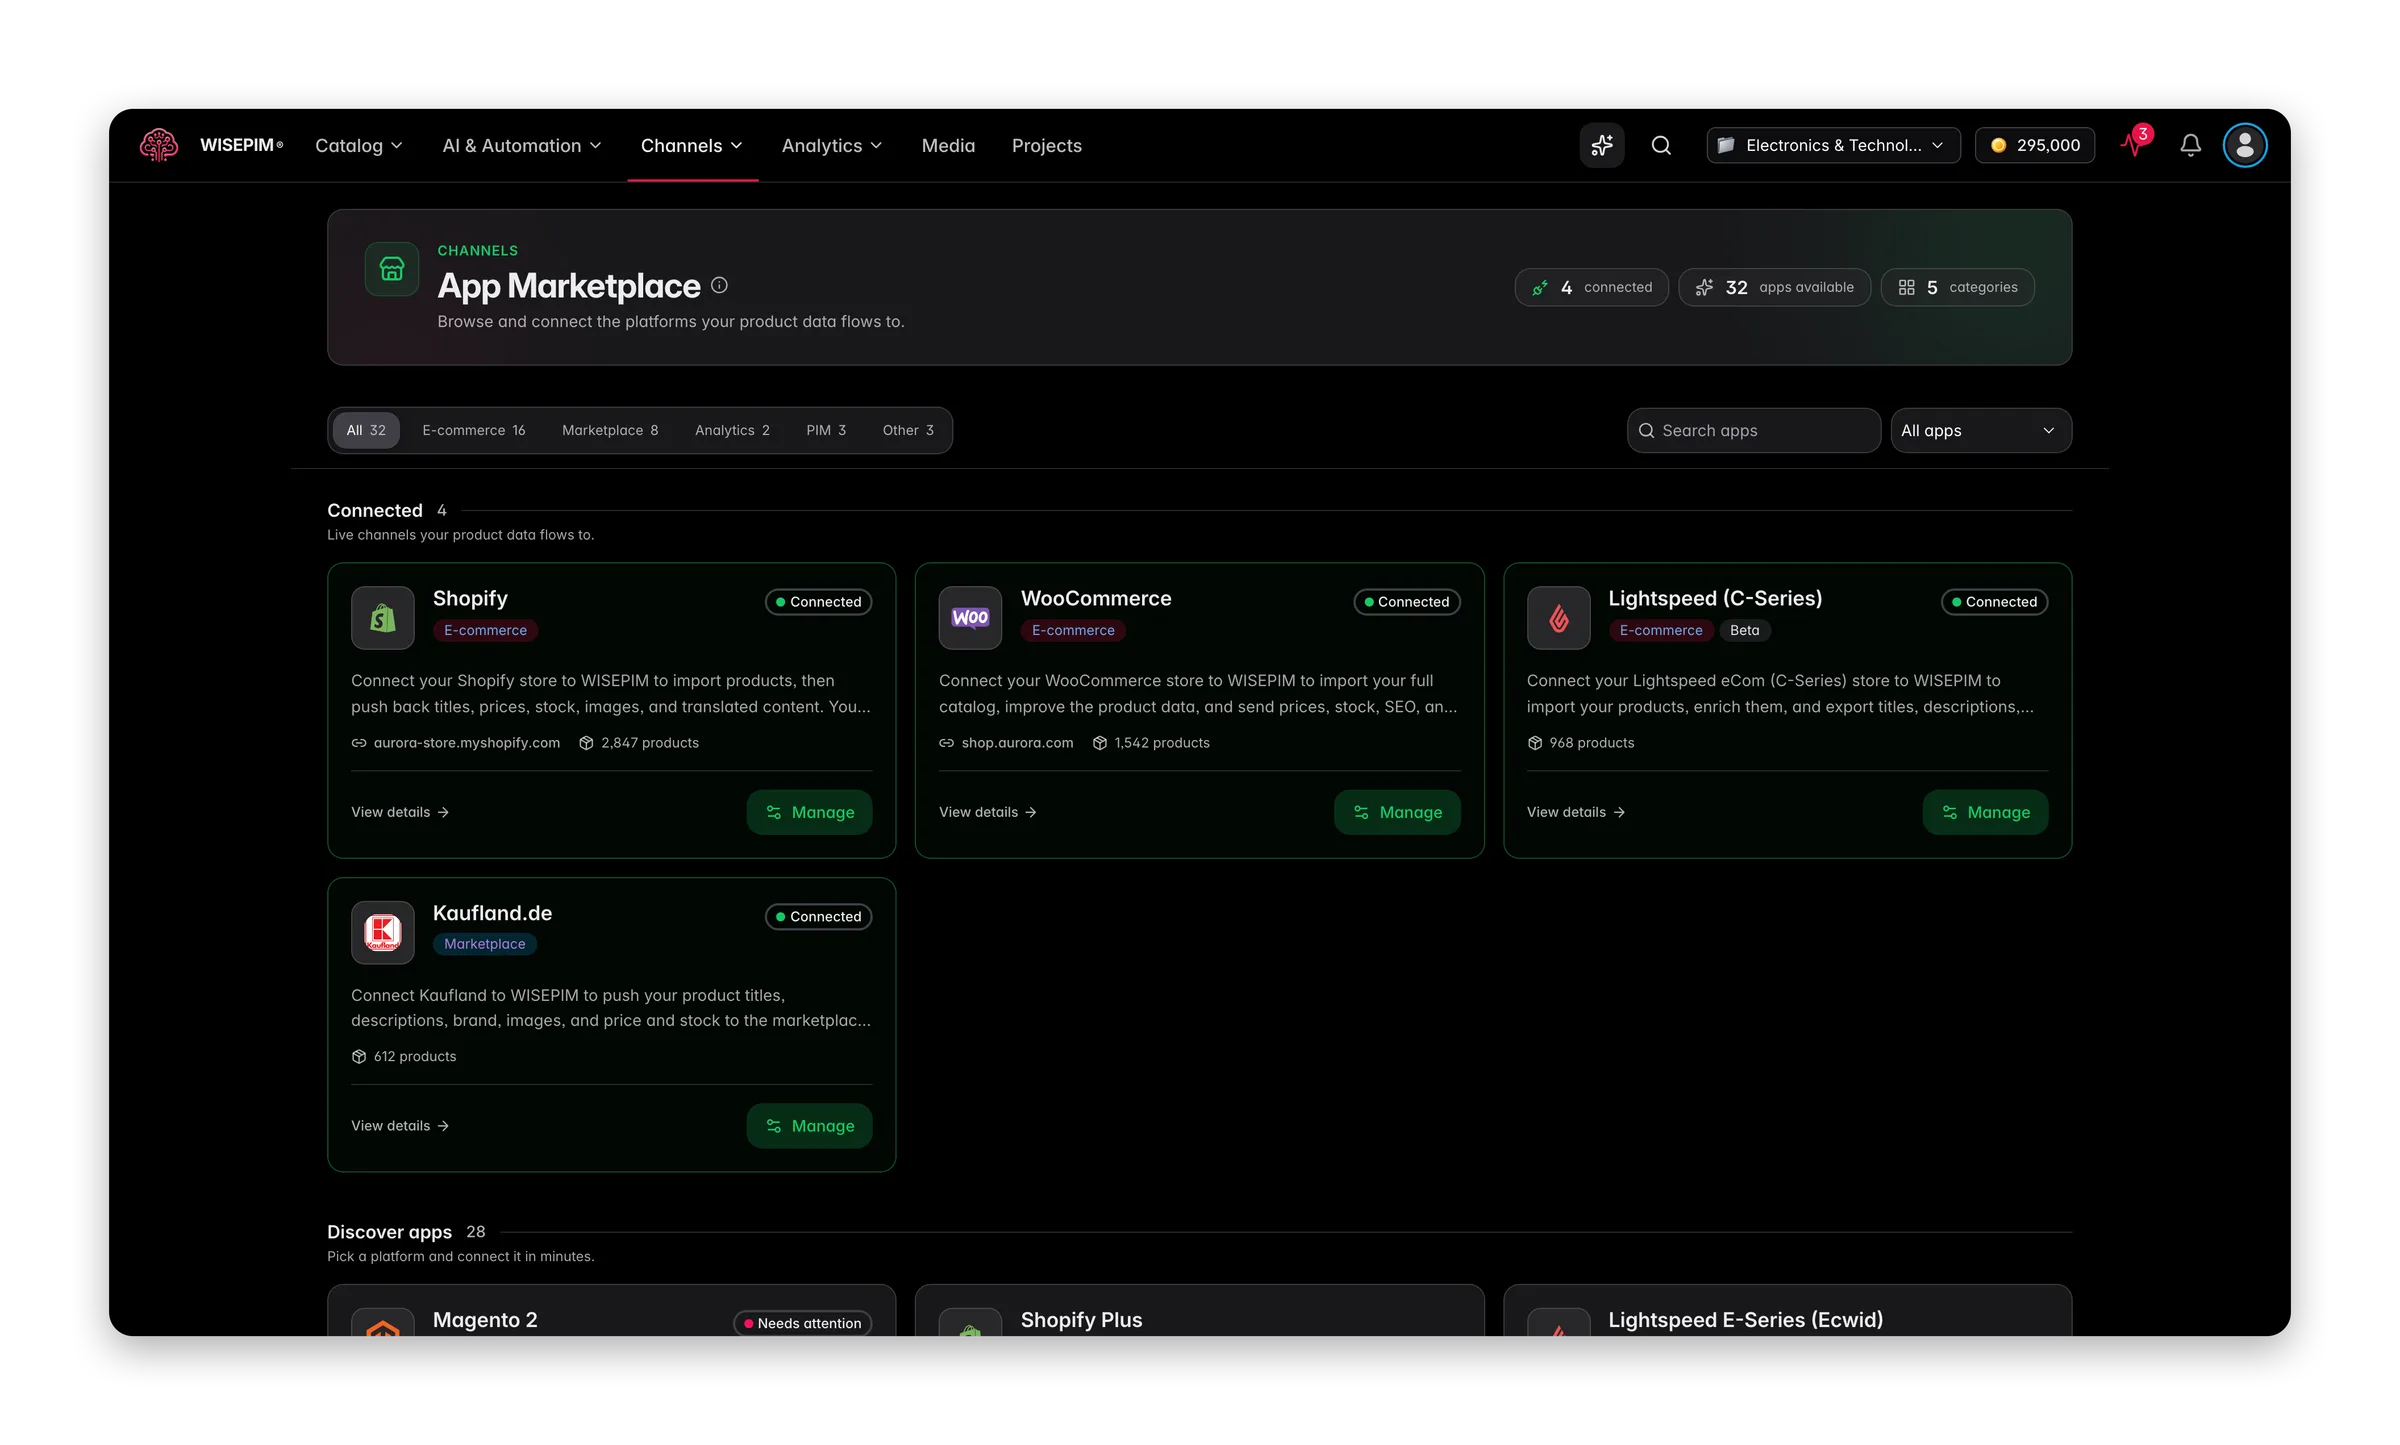Click the WooCommerce Connected status badge
This screenshot has width=2400, height=1445.
(x=1407, y=602)
